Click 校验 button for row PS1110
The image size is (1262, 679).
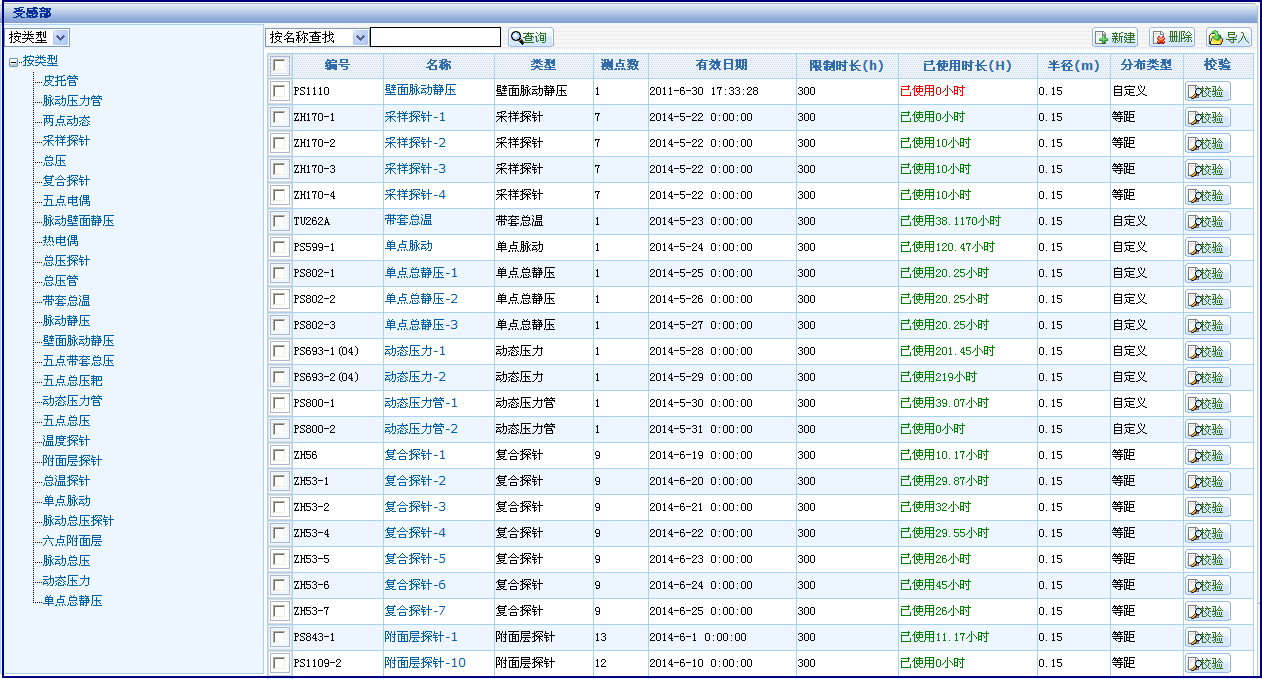[1208, 91]
